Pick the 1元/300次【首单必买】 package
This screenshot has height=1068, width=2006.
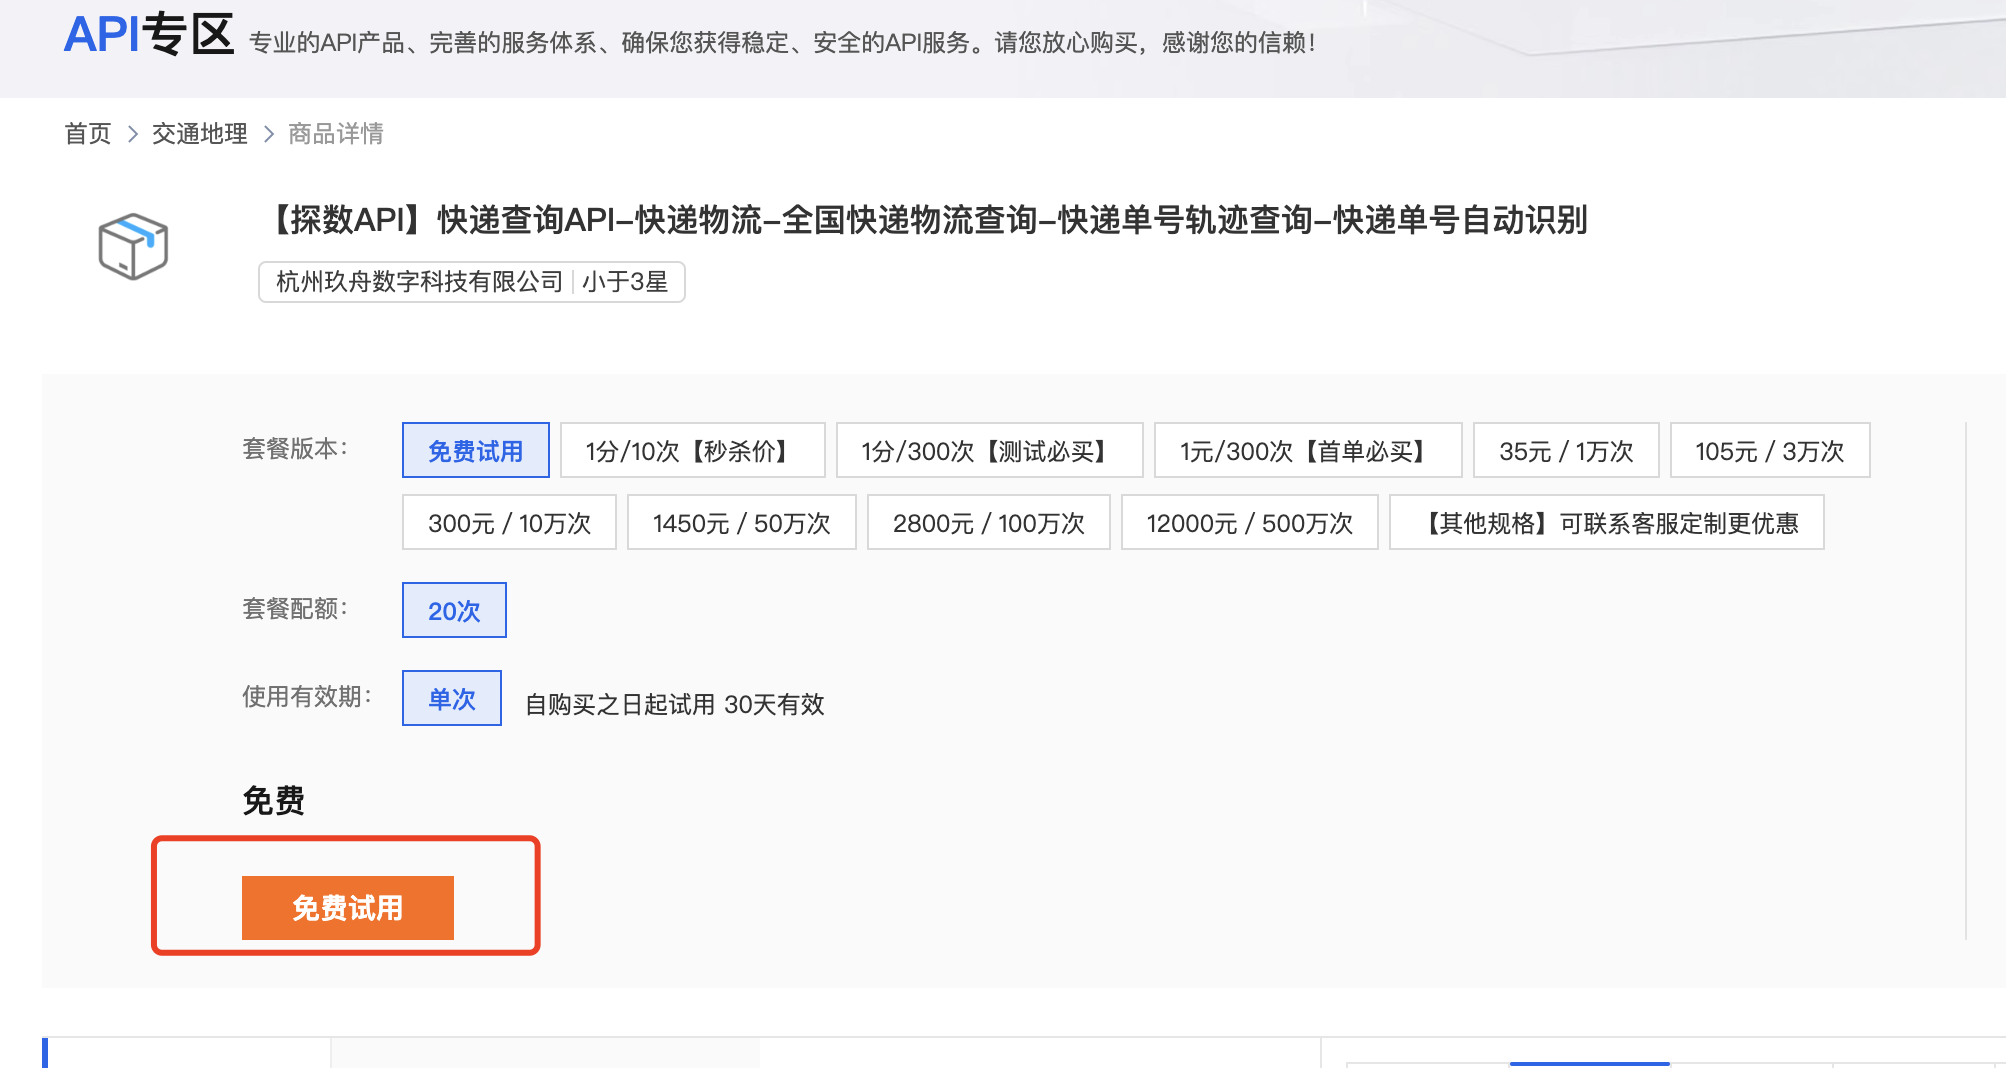(1308, 451)
